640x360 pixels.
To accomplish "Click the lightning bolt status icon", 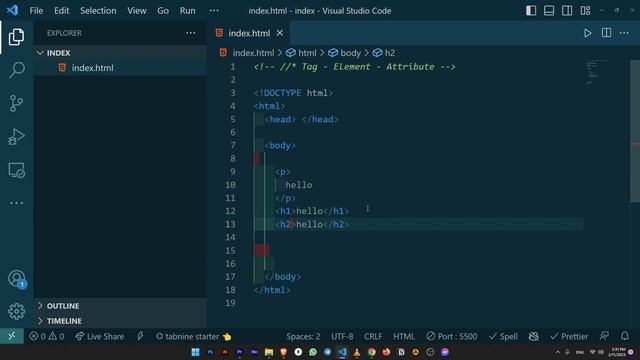I will pos(140,336).
